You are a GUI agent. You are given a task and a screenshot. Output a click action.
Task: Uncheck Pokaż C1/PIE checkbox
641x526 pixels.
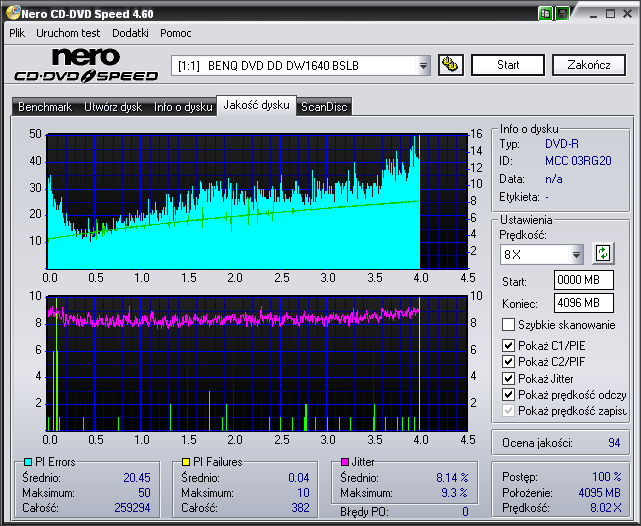coord(508,345)
